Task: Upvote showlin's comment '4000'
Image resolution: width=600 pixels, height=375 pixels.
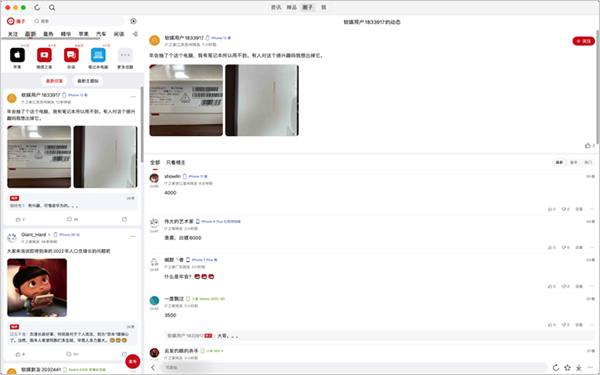Action: pos(551,209)
